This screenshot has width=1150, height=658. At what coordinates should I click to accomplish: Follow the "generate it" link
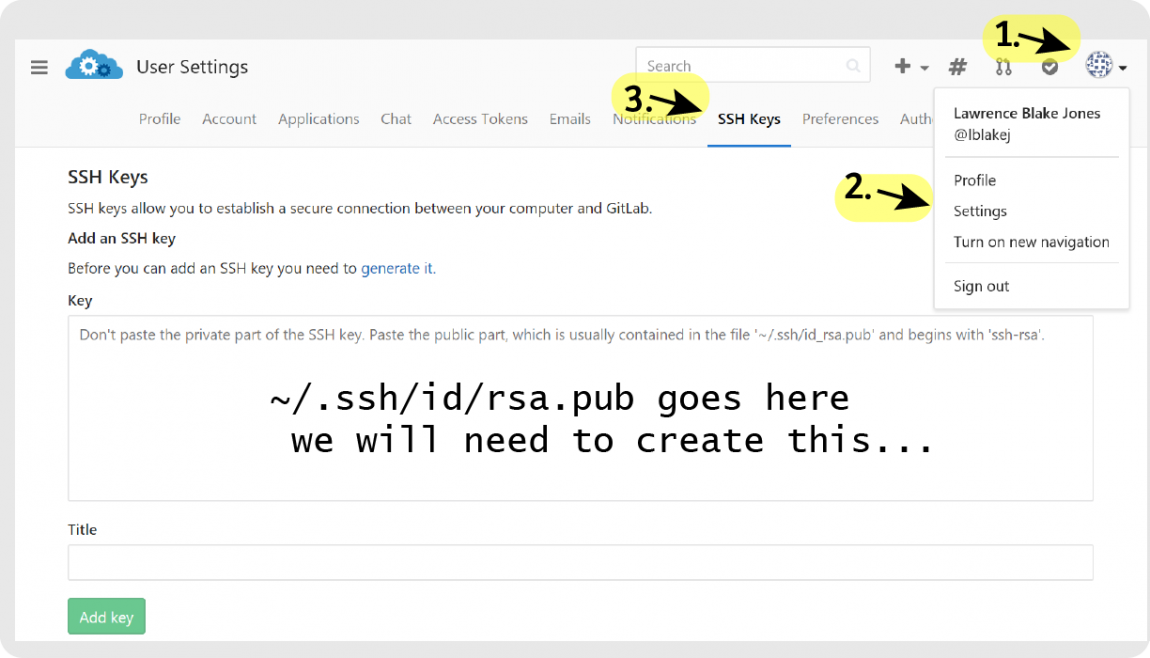398,268
